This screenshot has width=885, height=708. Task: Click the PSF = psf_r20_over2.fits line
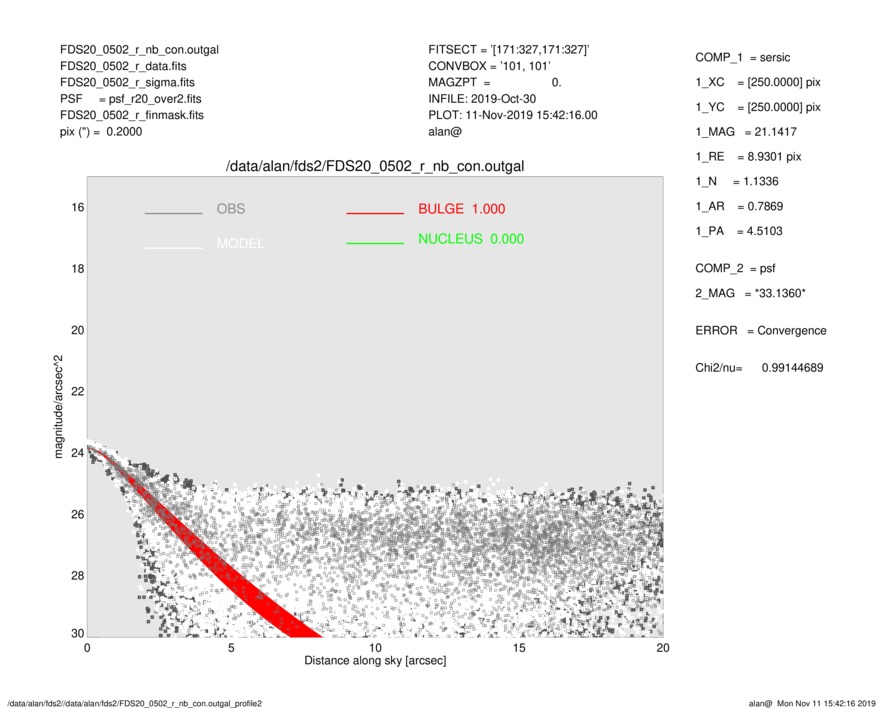130,99
